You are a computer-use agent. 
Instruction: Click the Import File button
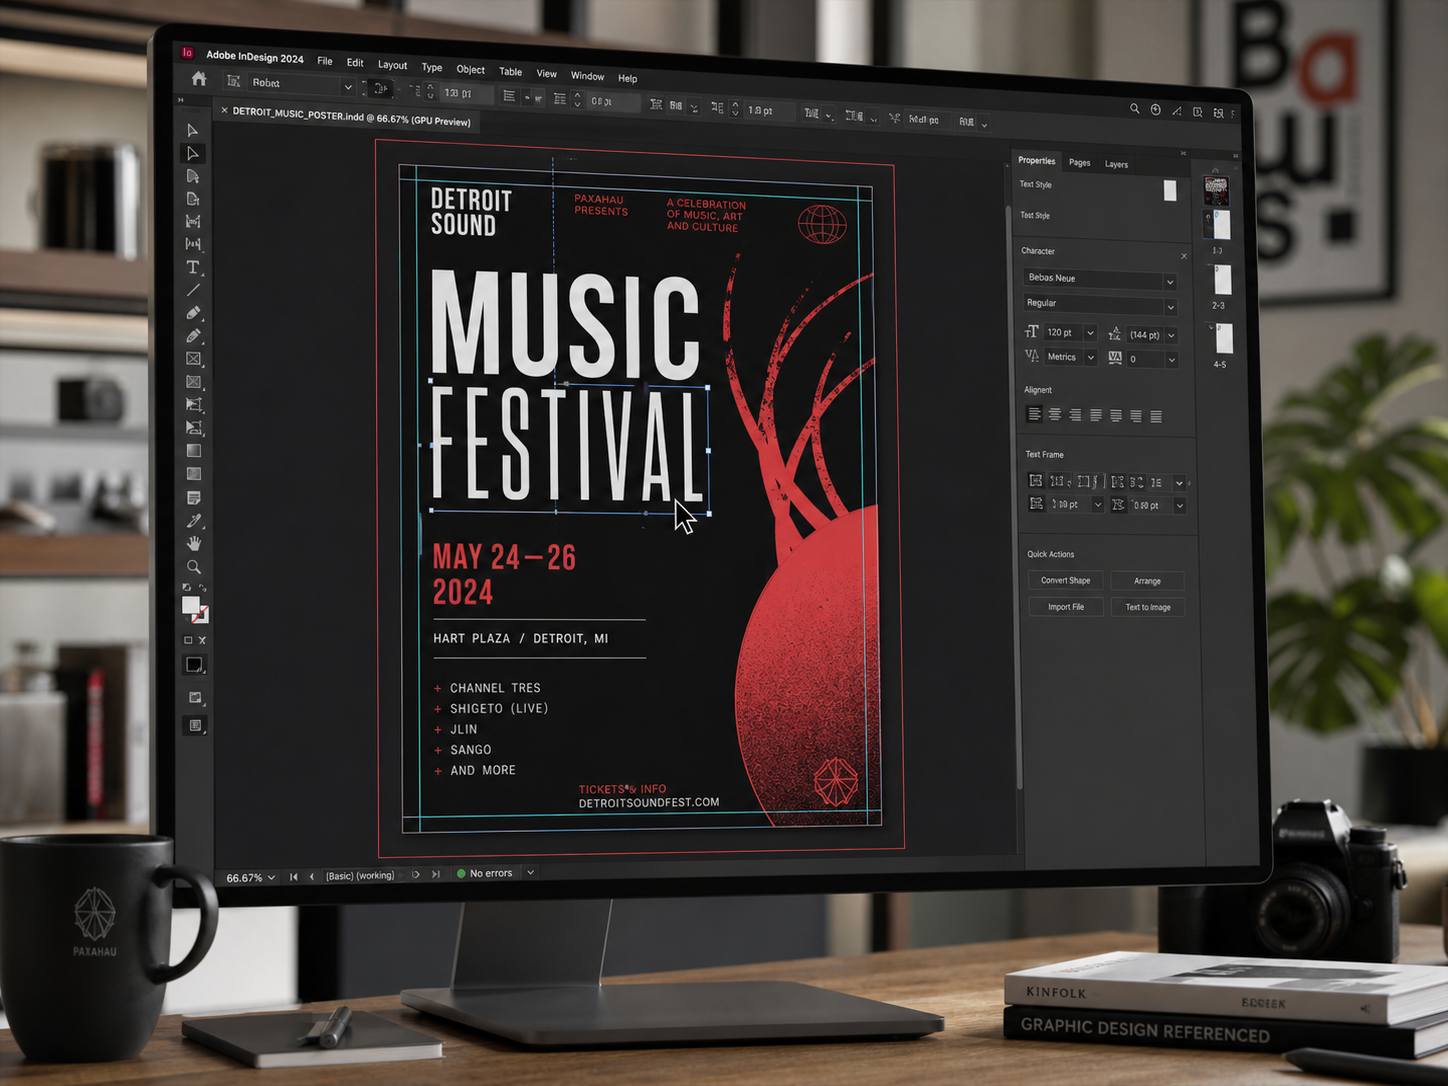(x=1065, y=606)
